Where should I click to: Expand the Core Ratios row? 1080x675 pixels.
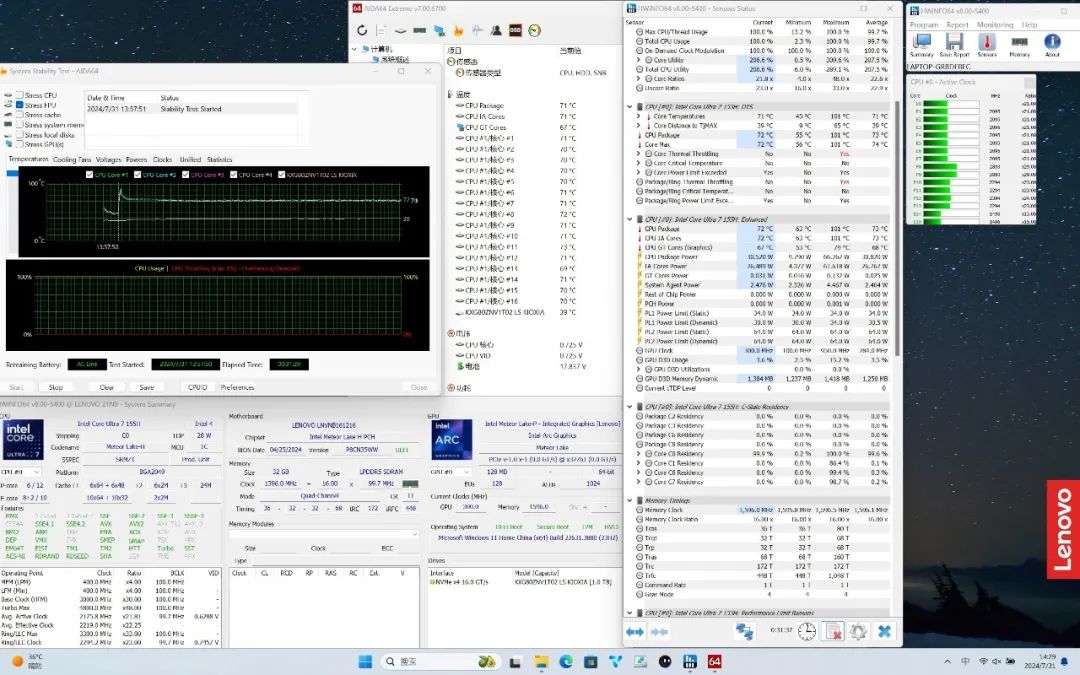(640, 78)
